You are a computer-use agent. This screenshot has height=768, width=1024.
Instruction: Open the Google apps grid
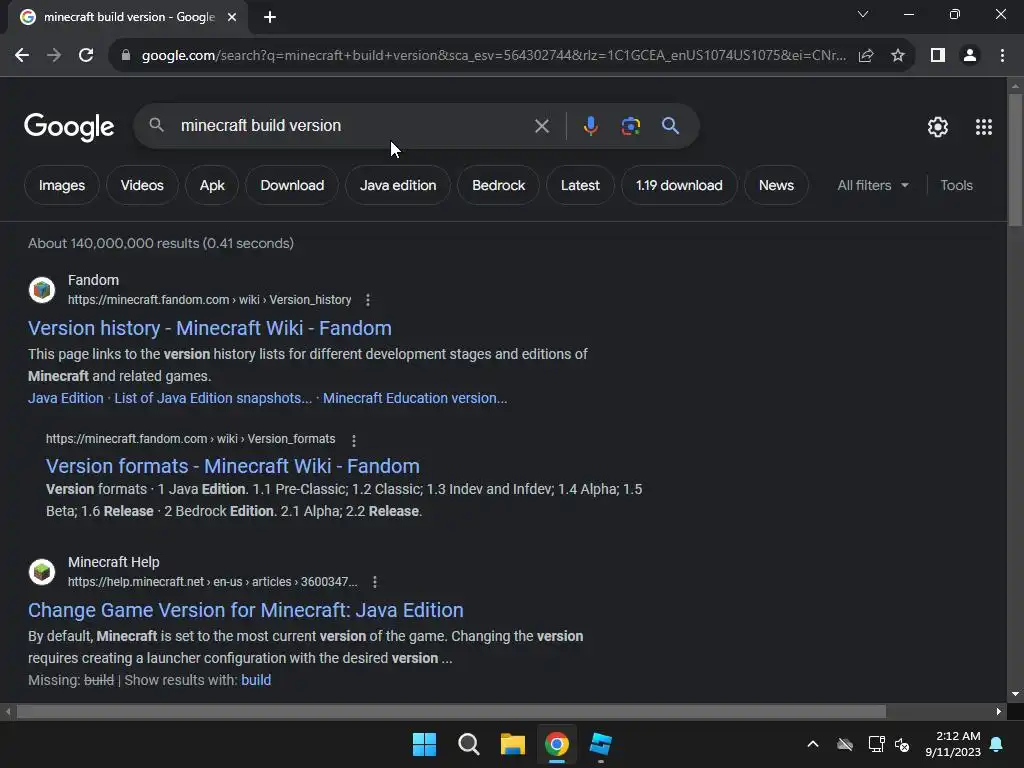coord(984,127)
